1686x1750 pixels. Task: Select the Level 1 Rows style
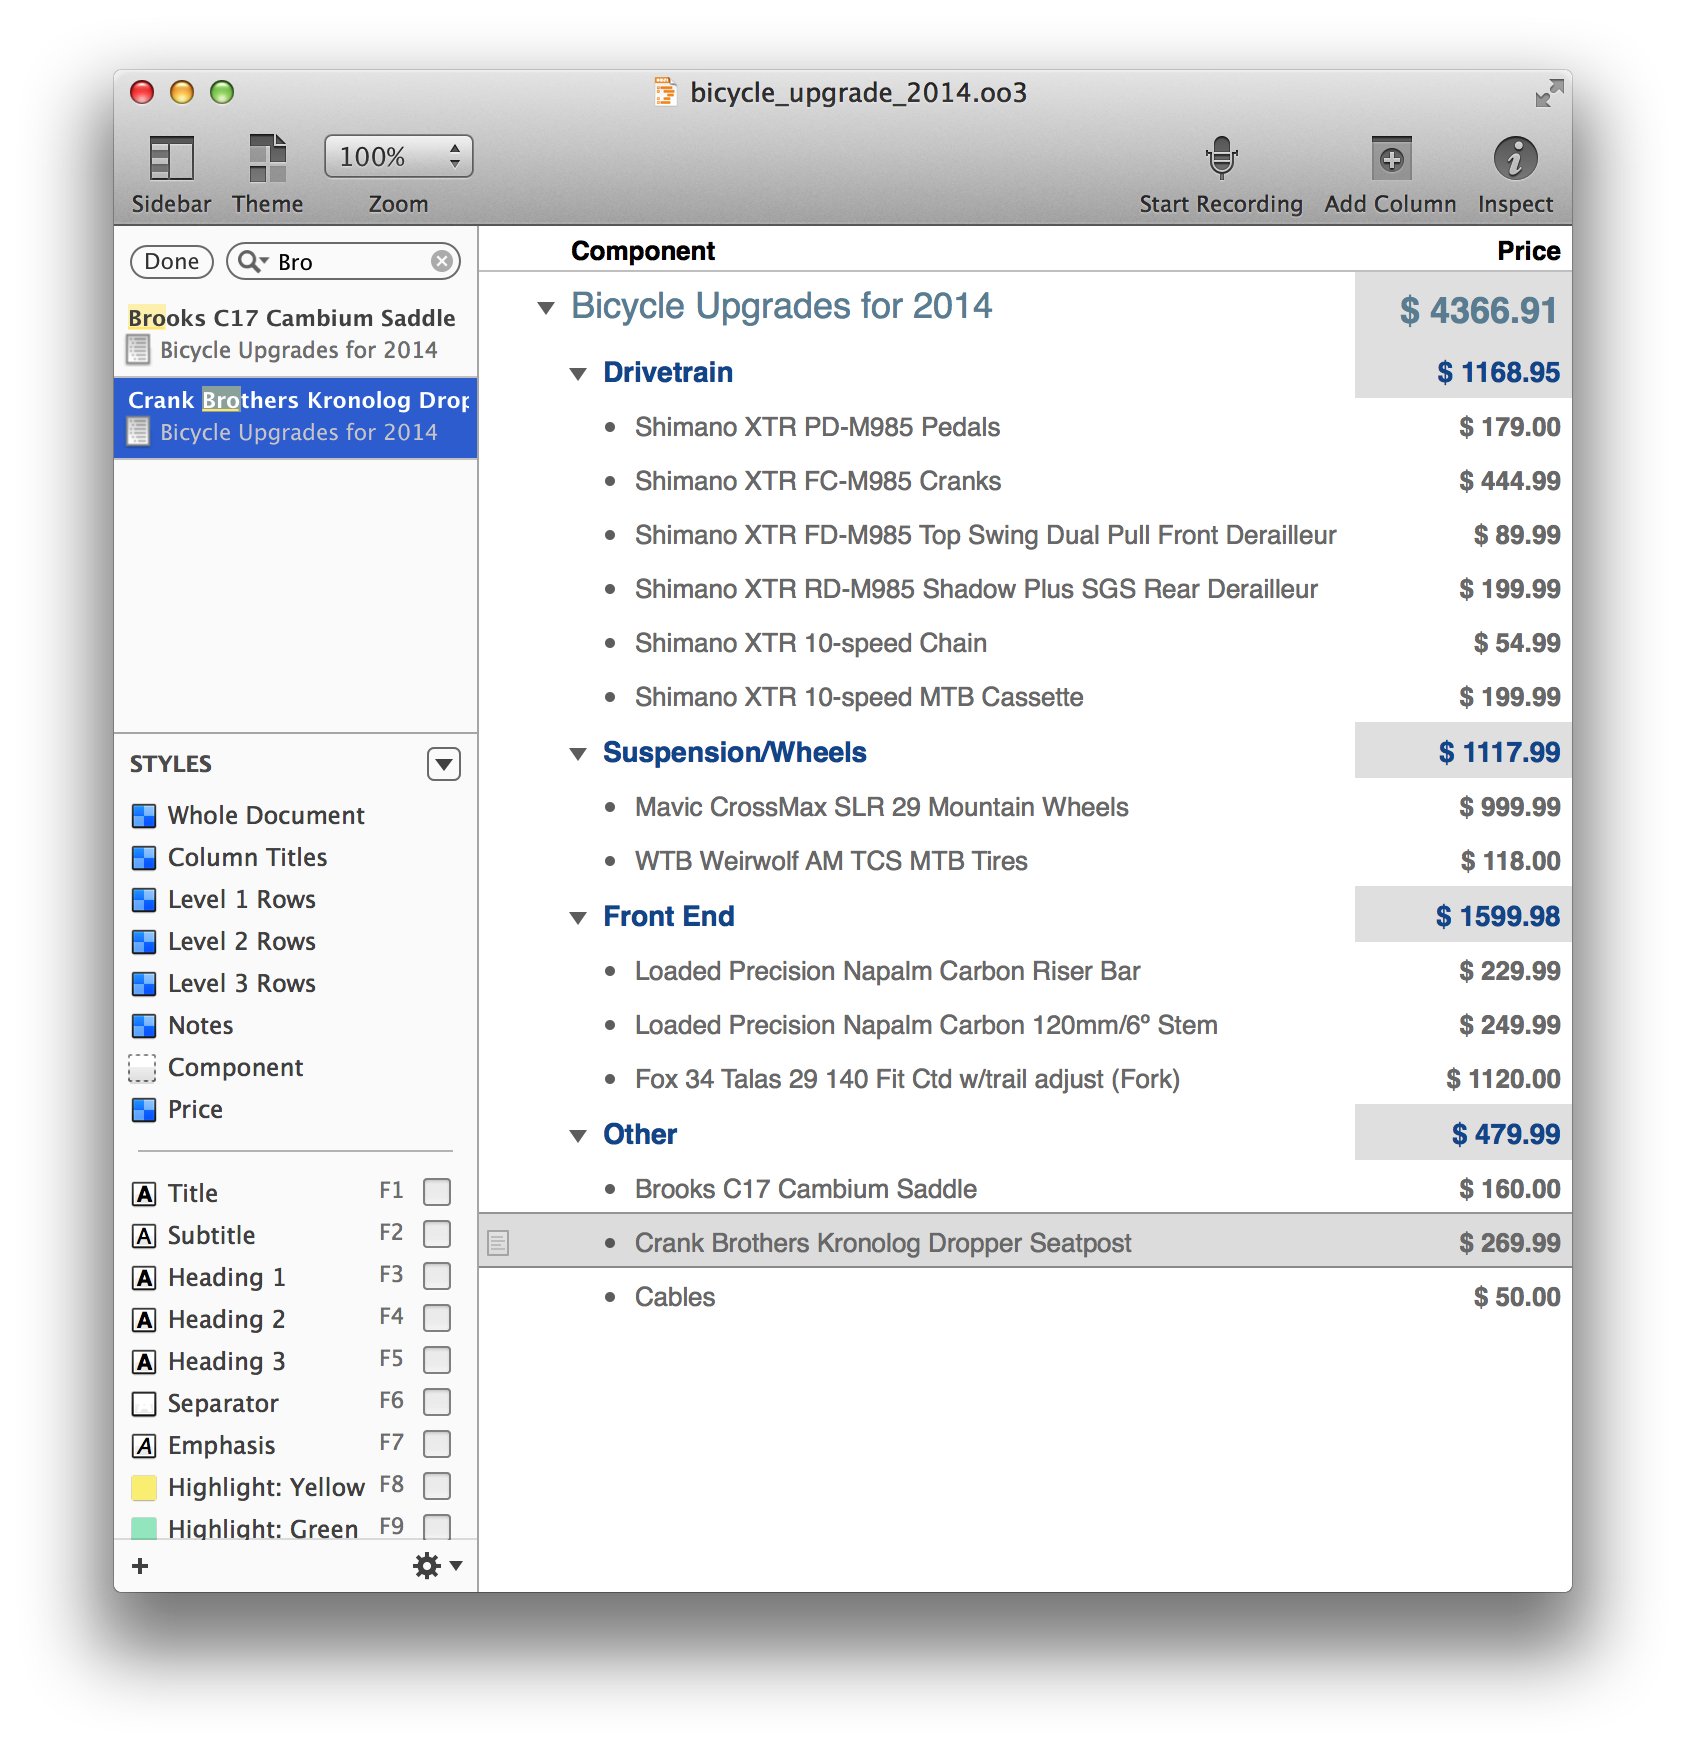[x=242, y=900]
